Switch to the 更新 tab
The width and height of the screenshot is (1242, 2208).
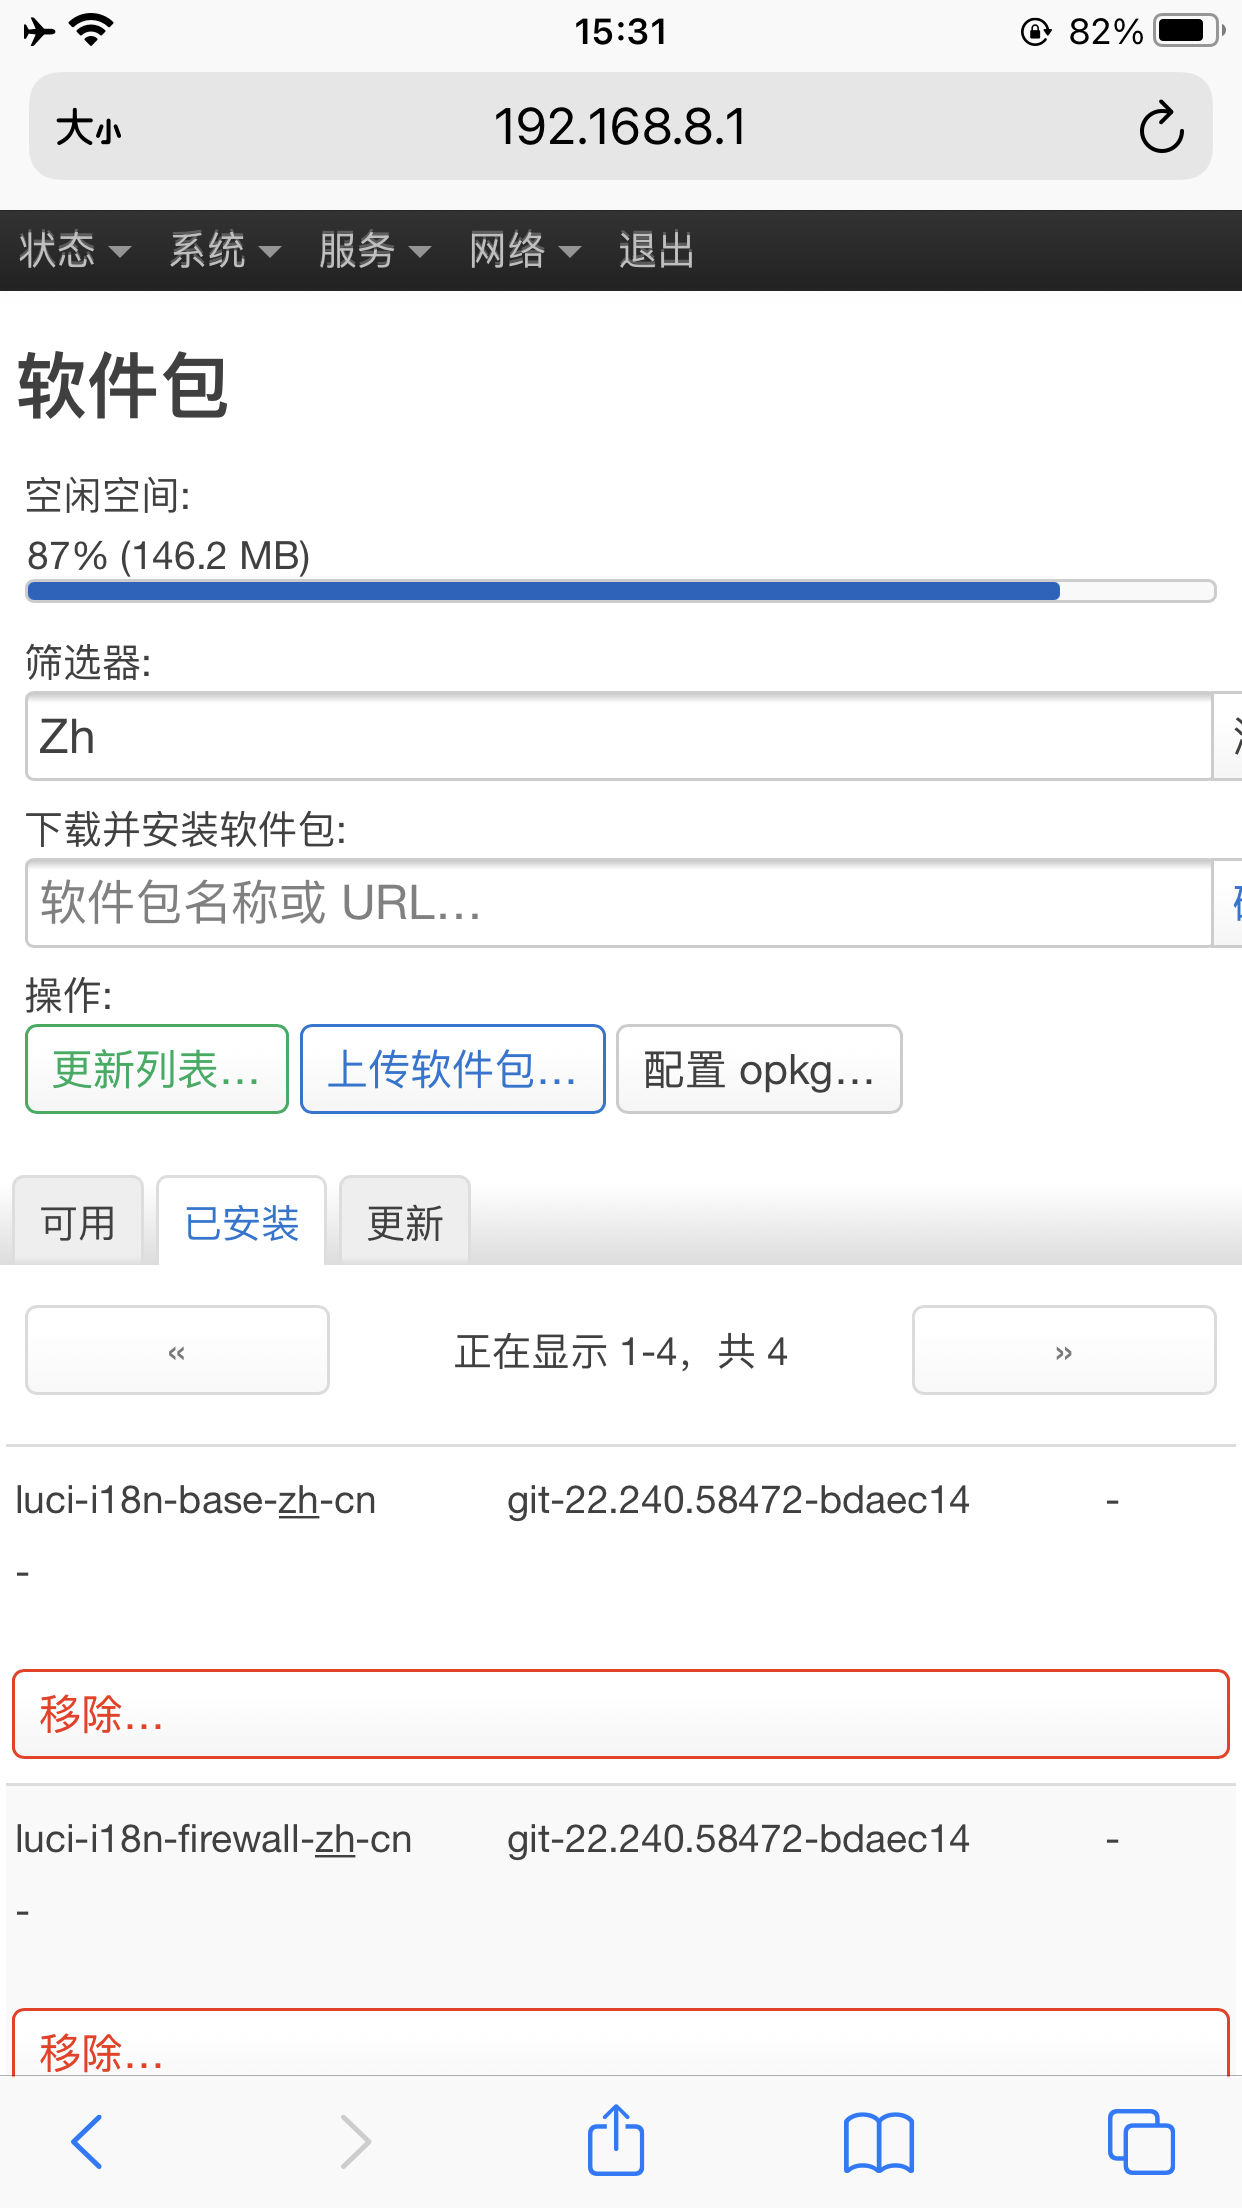[x=404, y=1220]
